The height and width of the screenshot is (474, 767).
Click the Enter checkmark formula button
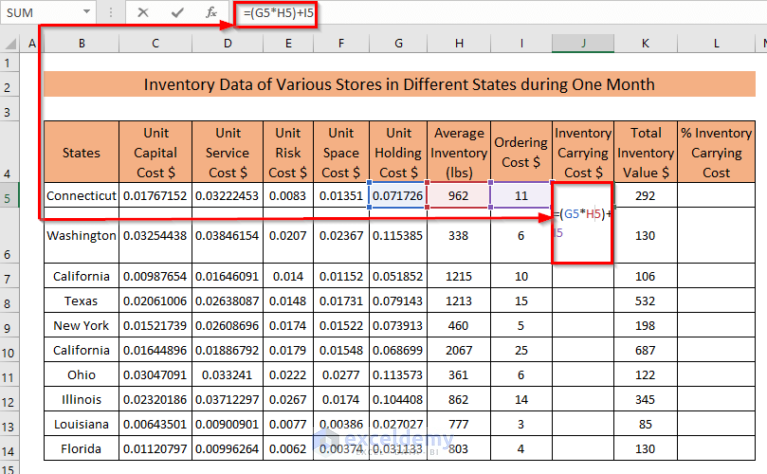point(177,13)
